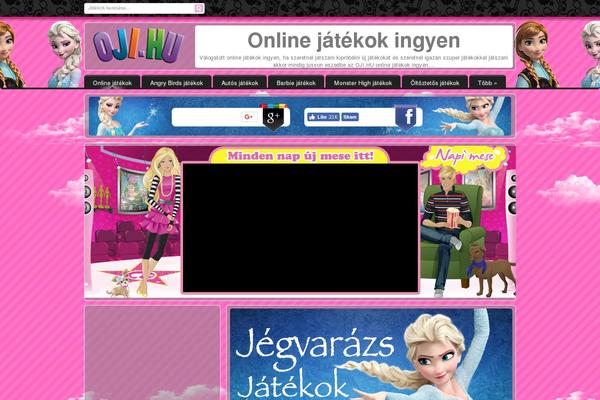Click the Facebook Share button
The width and height of the screenshot is (600, 400).
[350, 117]
